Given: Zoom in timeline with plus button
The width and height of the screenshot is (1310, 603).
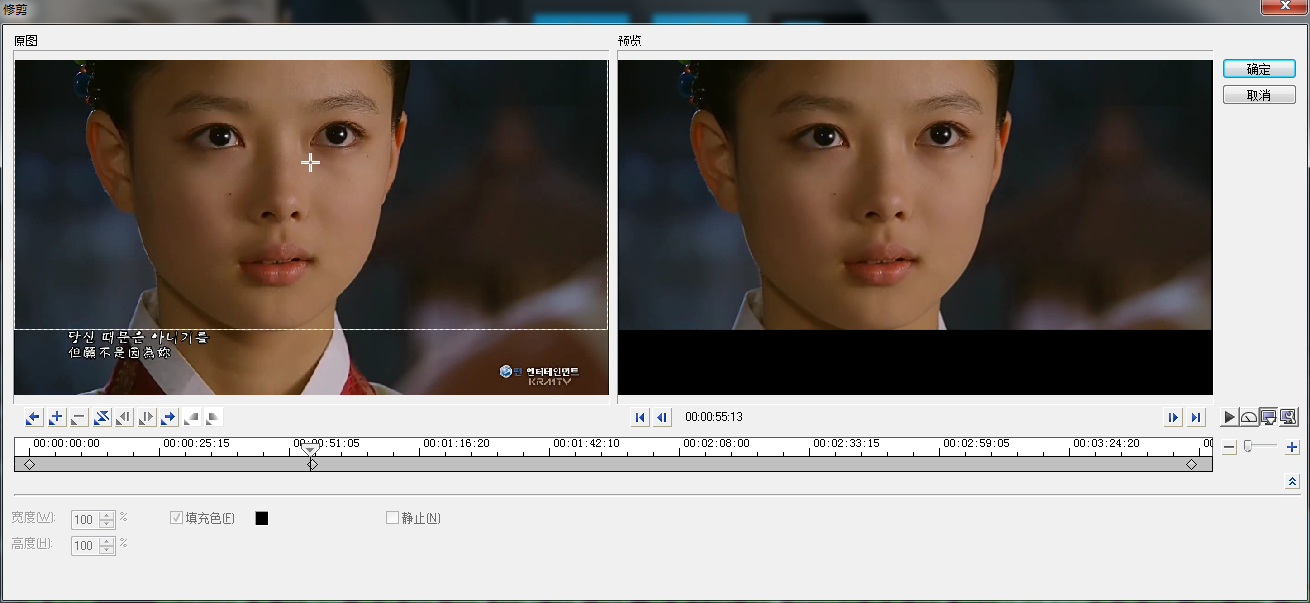Looking at the screenshot, I should (1292, 447).
